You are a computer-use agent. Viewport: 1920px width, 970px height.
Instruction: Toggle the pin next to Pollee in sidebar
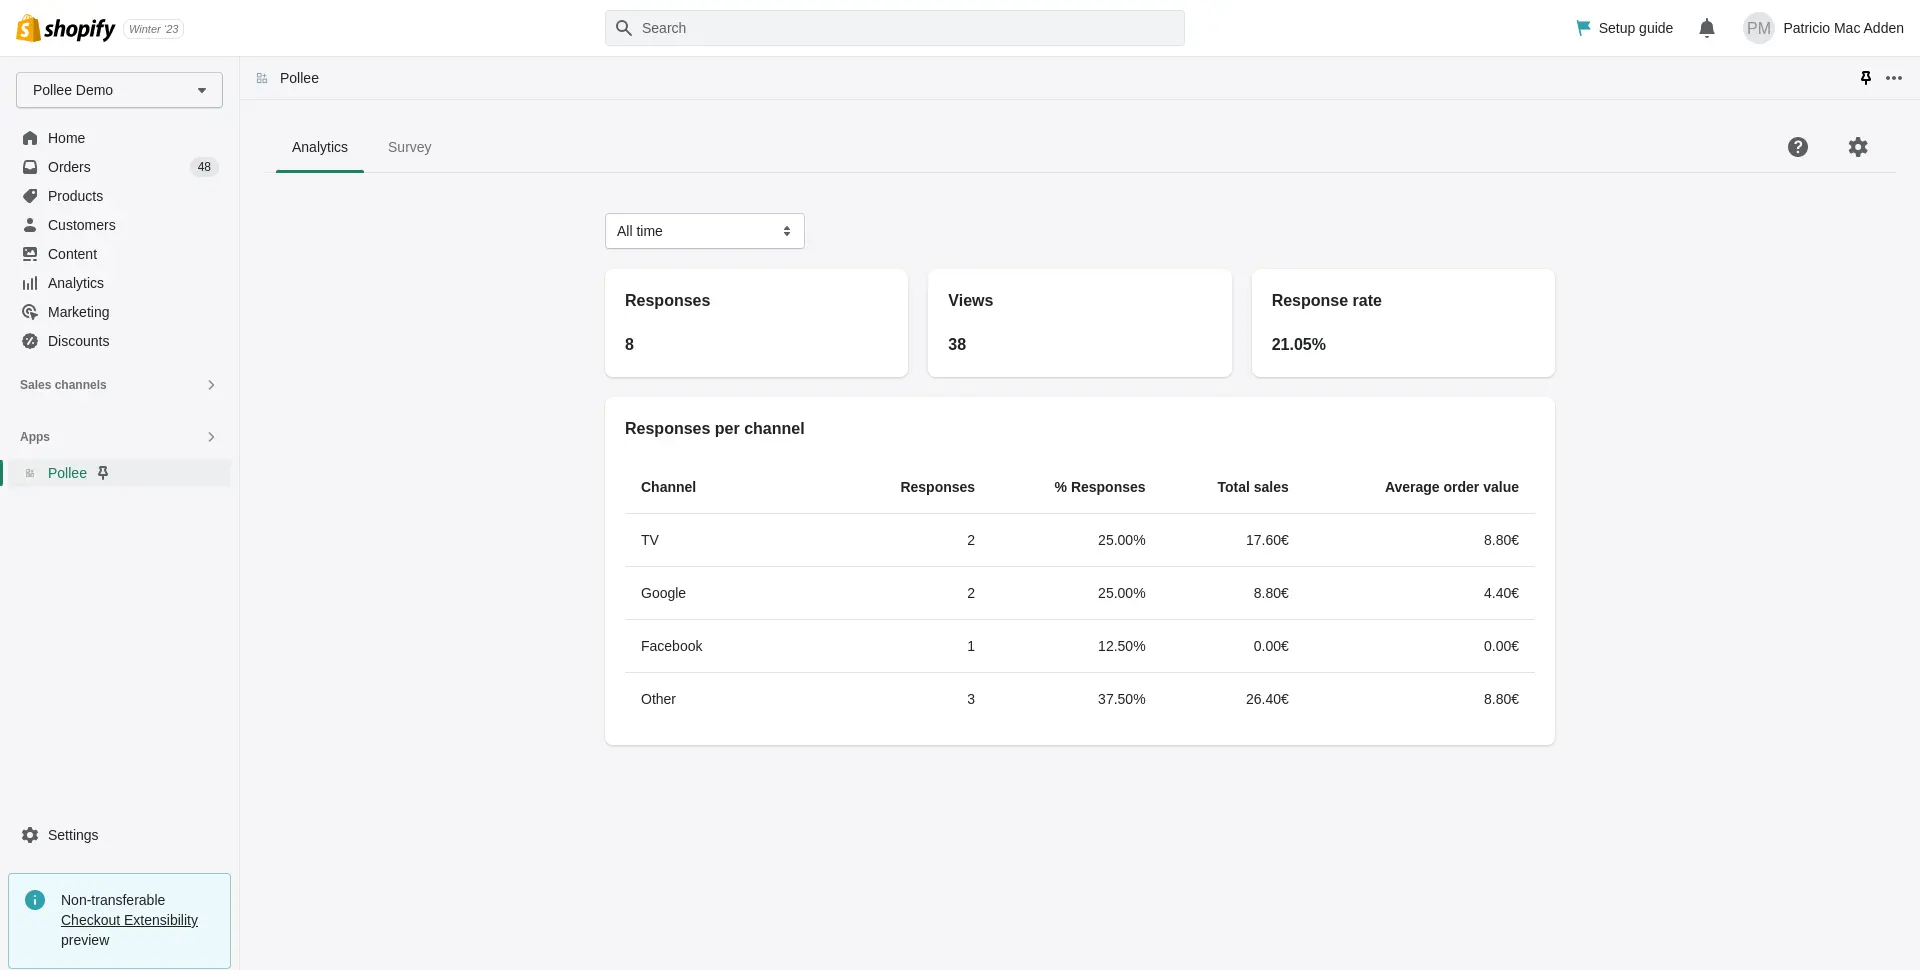click(x=103, y=472)
